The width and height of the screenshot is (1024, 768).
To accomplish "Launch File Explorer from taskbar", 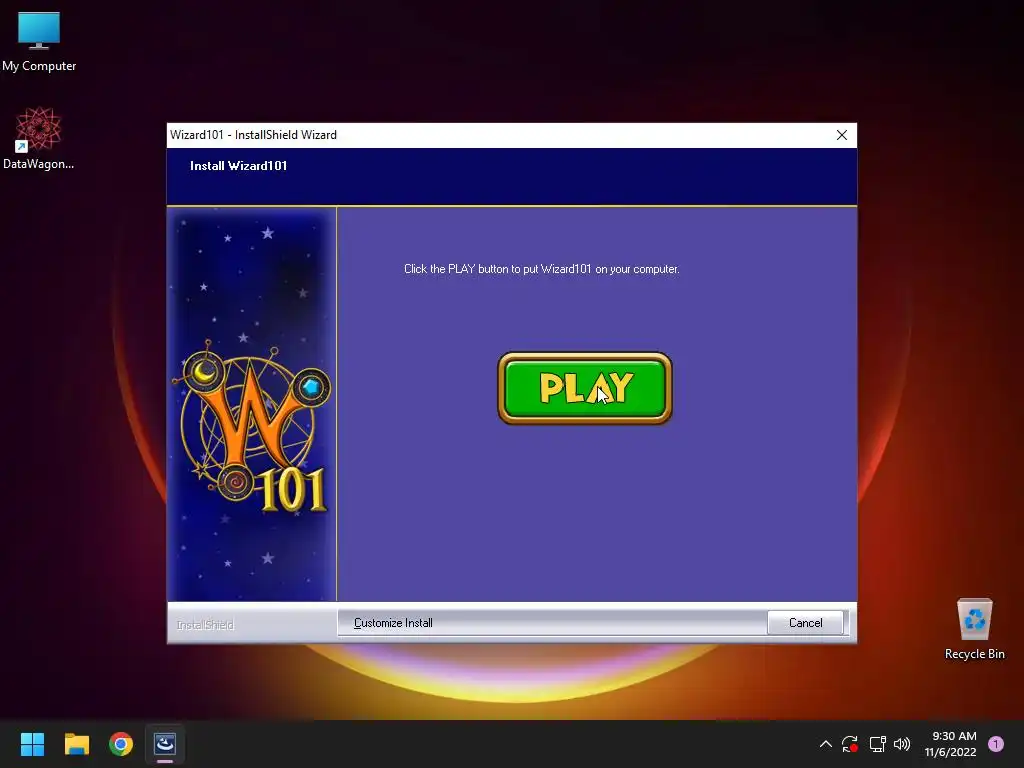I will (76, 744).
